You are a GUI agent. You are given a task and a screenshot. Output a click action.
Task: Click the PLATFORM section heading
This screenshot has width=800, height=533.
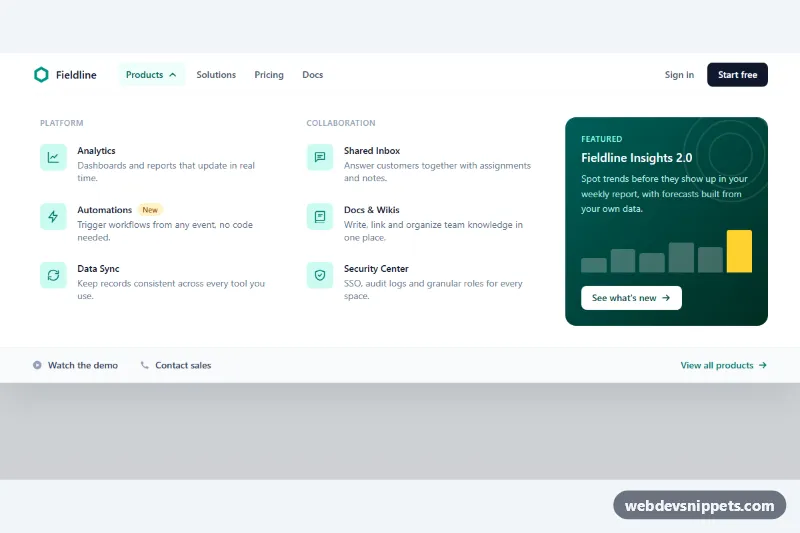(62, 123)
